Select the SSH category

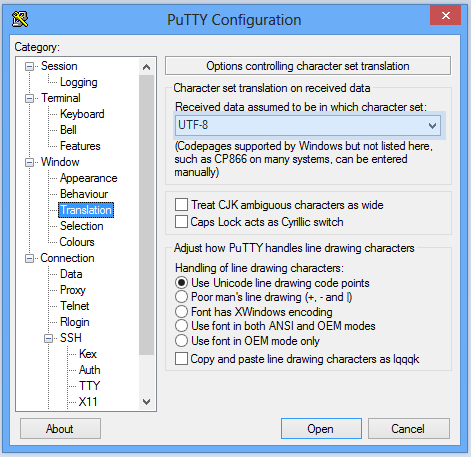[71, 338]
